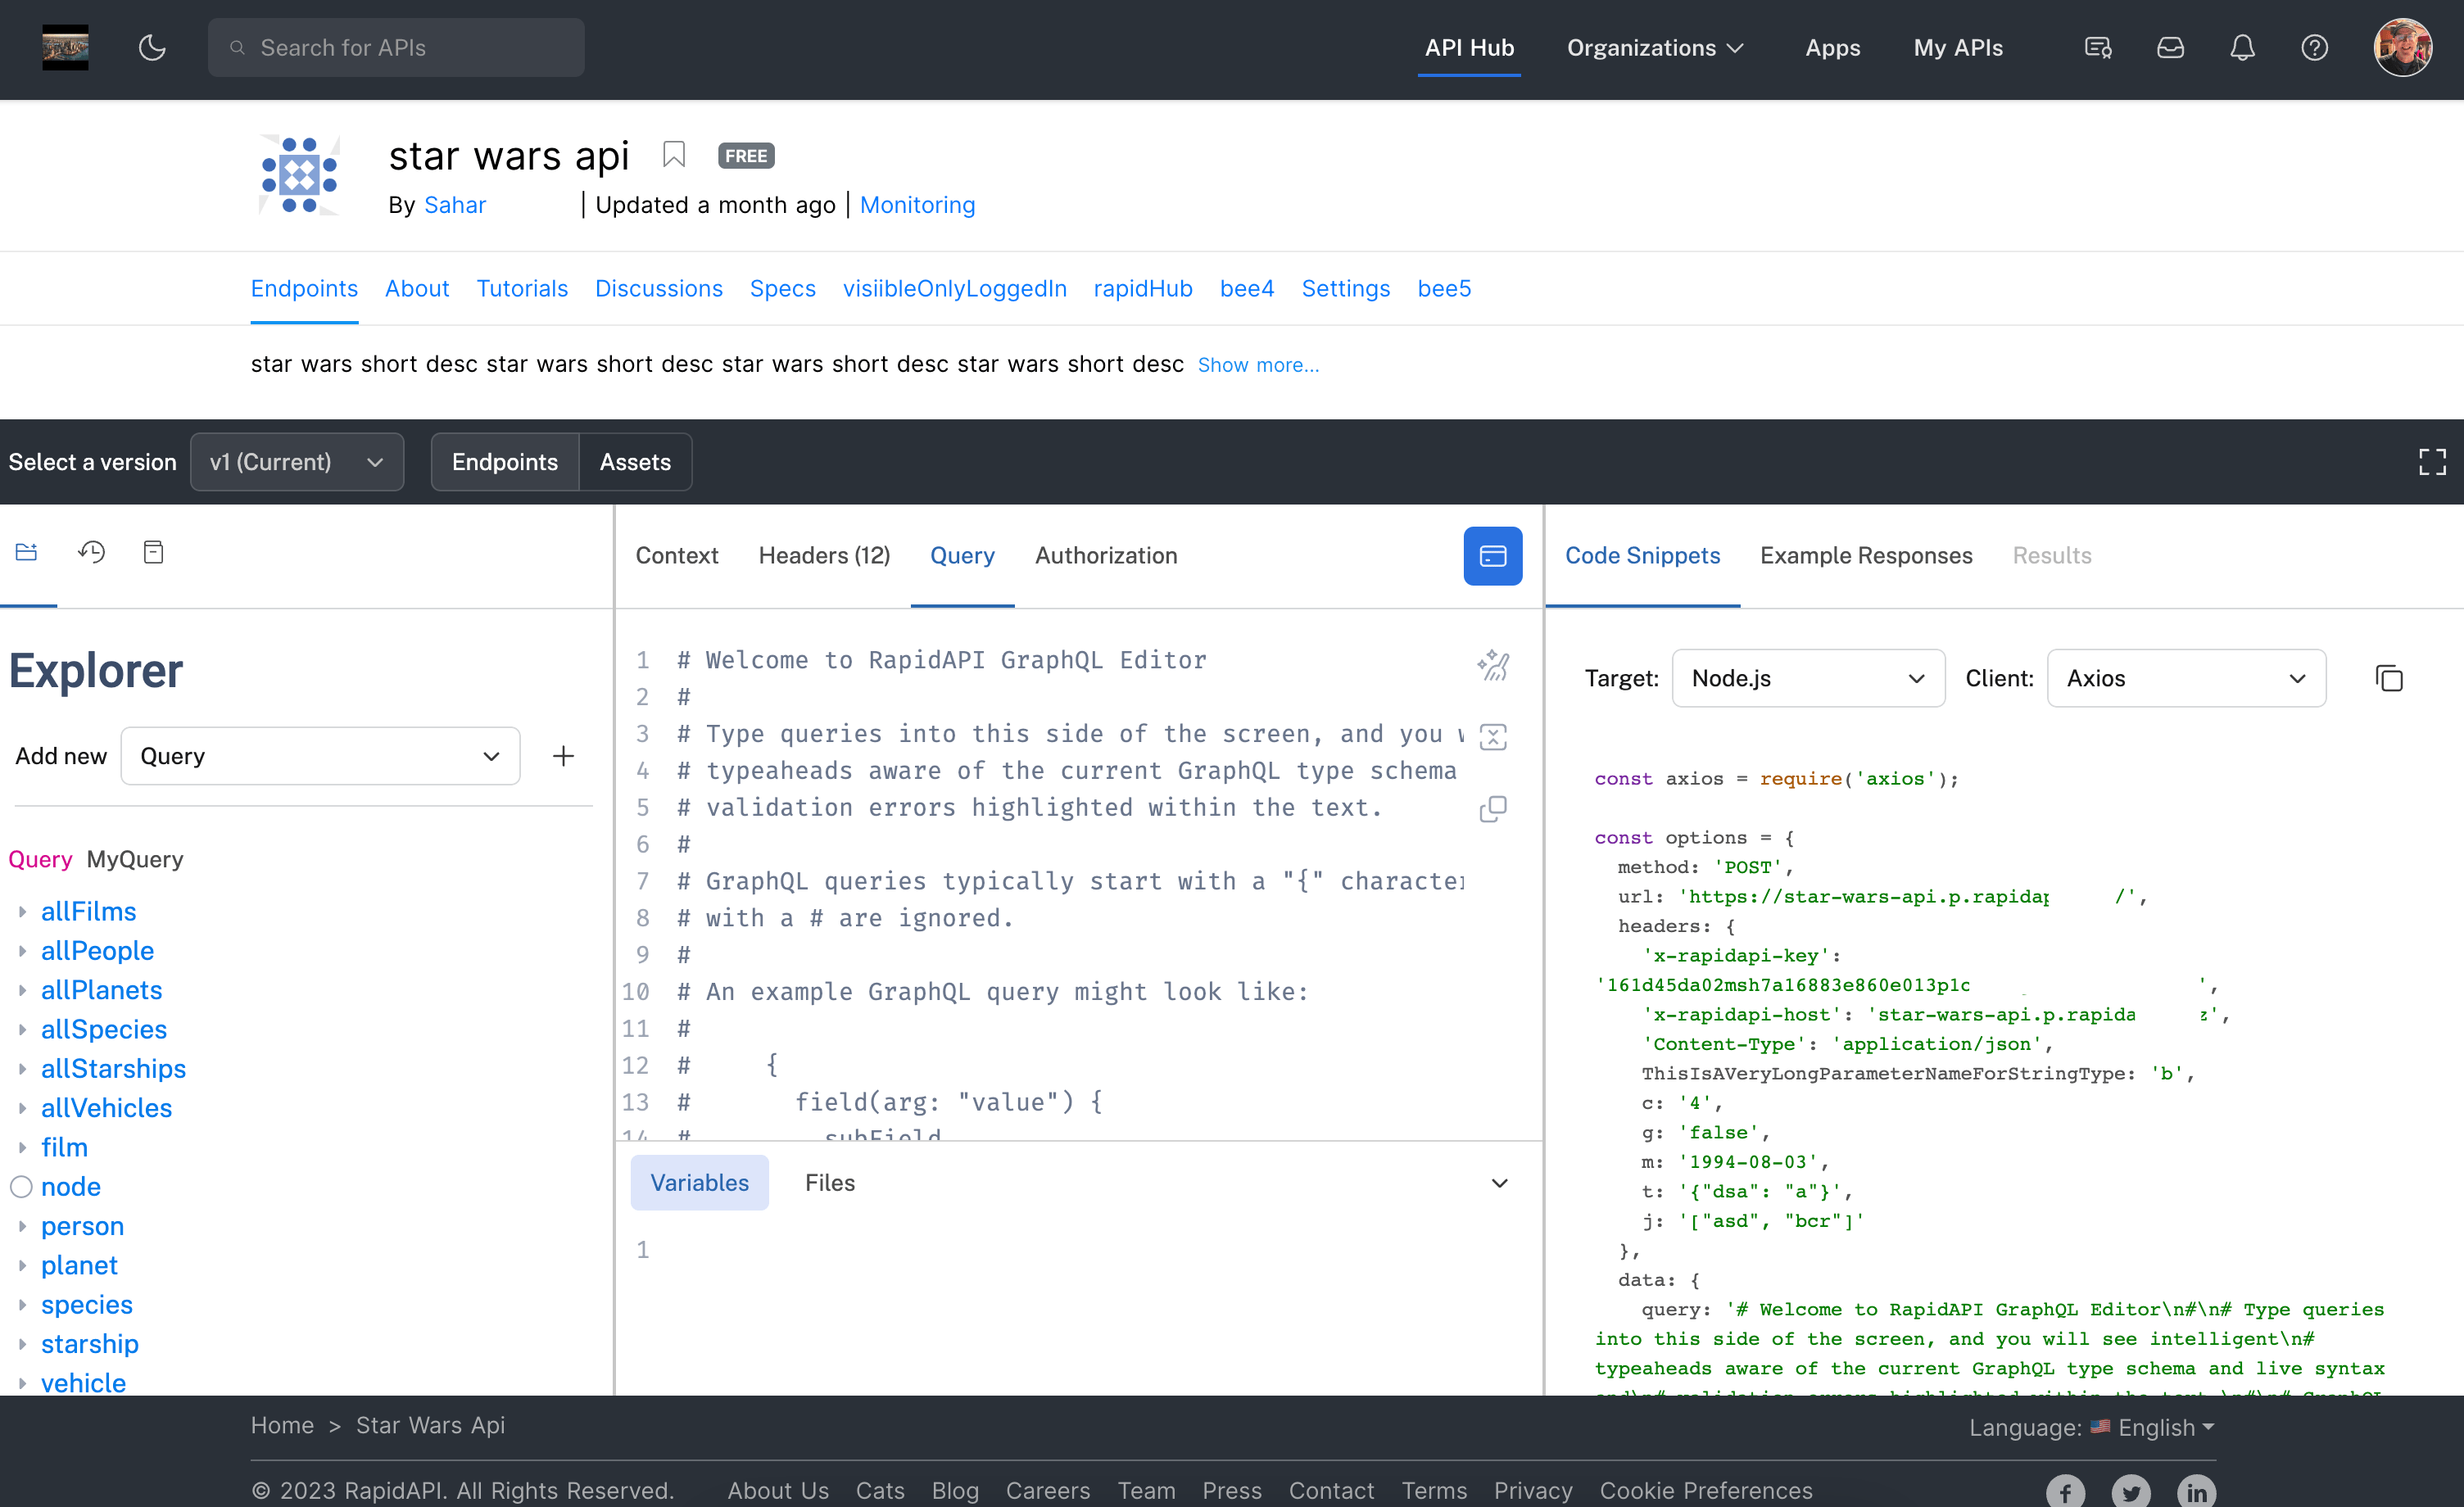This screenshot has width=2464, height=1507.
Task: Click the help question mark icon
Action: coord(2314,47)
